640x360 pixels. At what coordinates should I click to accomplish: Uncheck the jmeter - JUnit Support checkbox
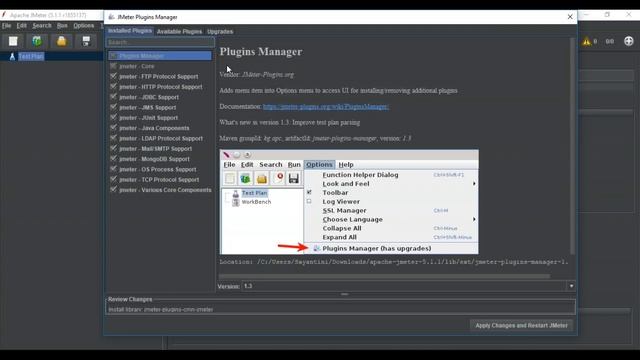click(113, 117)
